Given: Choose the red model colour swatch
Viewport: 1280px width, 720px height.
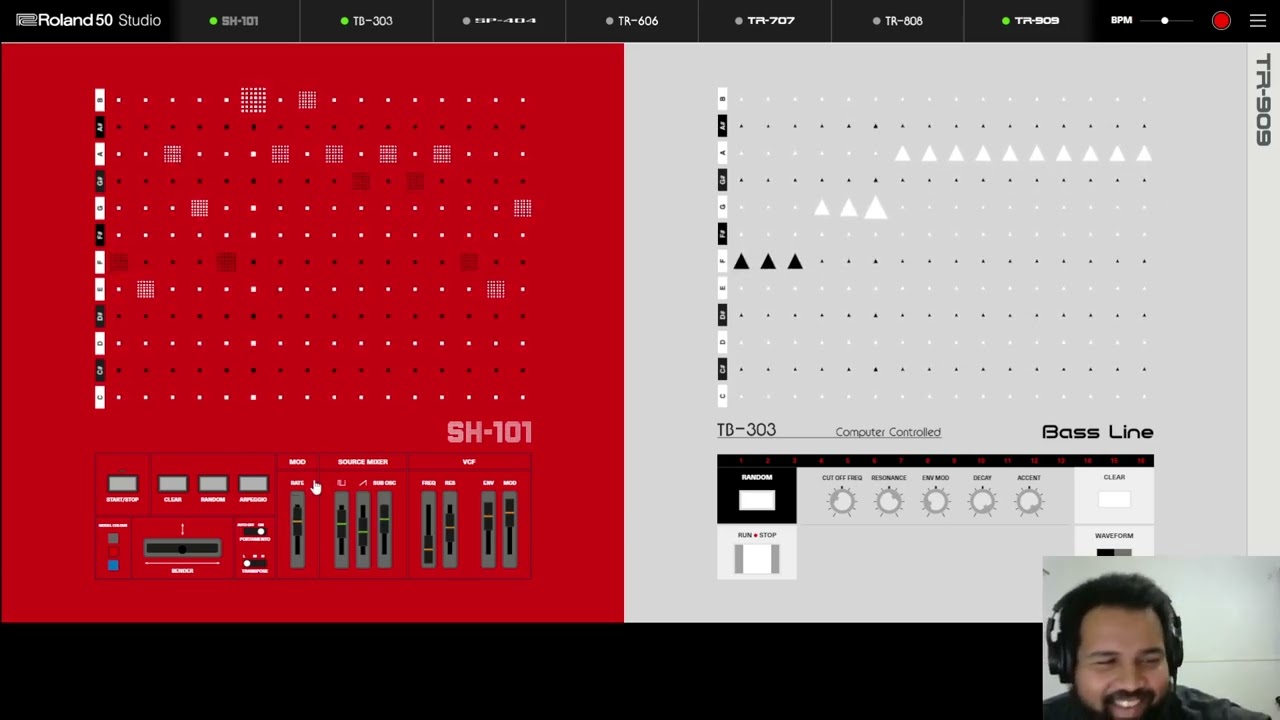Looking at the screenshot, I should click(x=113, y=551).
